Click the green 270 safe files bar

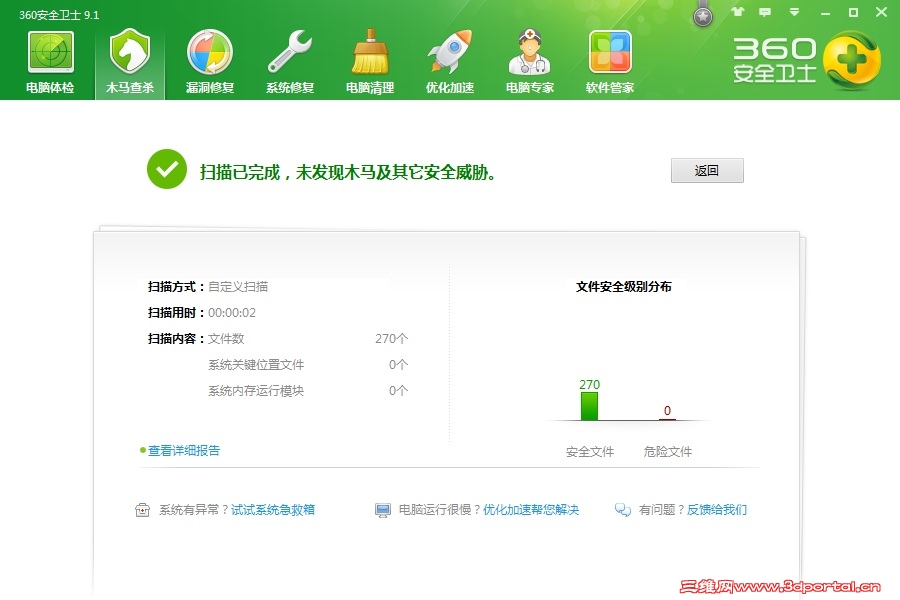tap(589, 407)
